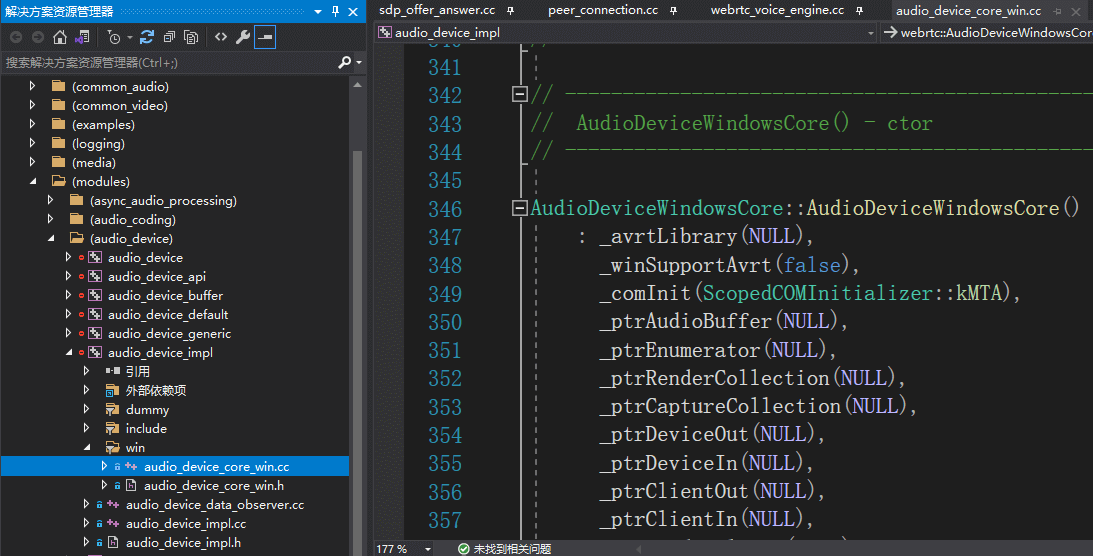1093x556 pixels.
Task: Click the Home icon in Solution Explorer toolbar
Action: pyautogui.click(x=60, y=37)
